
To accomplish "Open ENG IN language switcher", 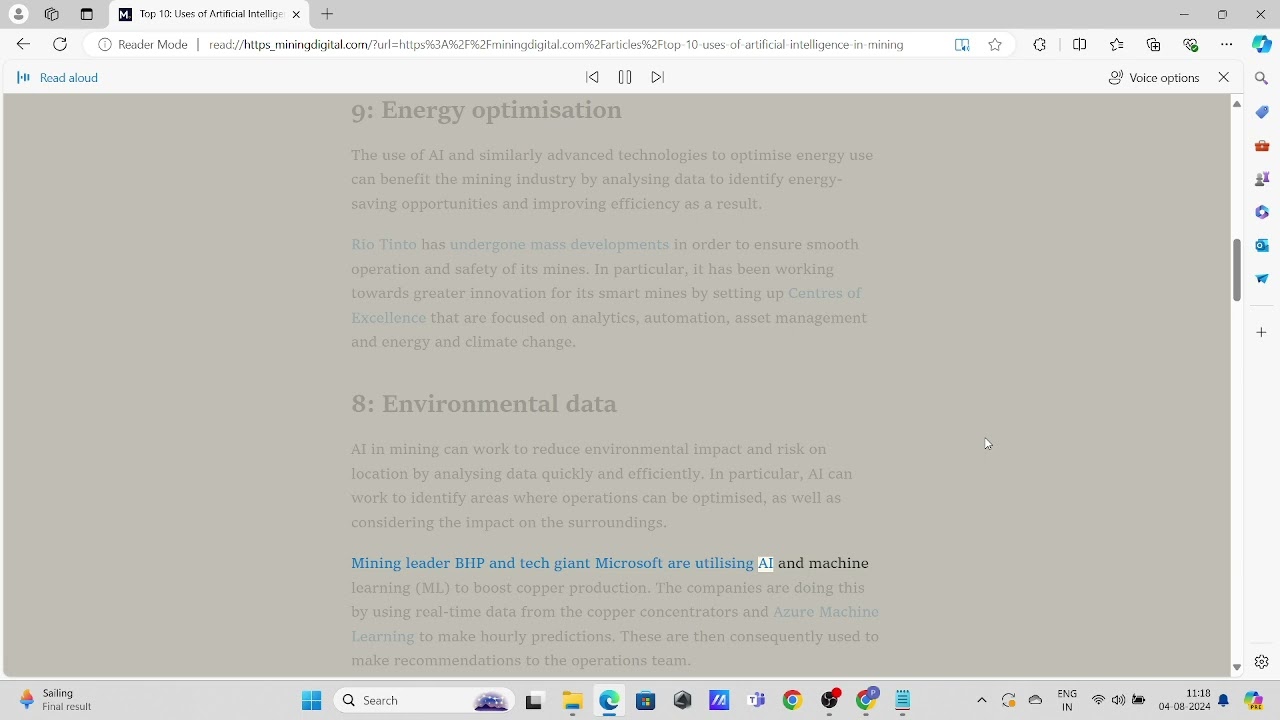I will click(1067, 701).
